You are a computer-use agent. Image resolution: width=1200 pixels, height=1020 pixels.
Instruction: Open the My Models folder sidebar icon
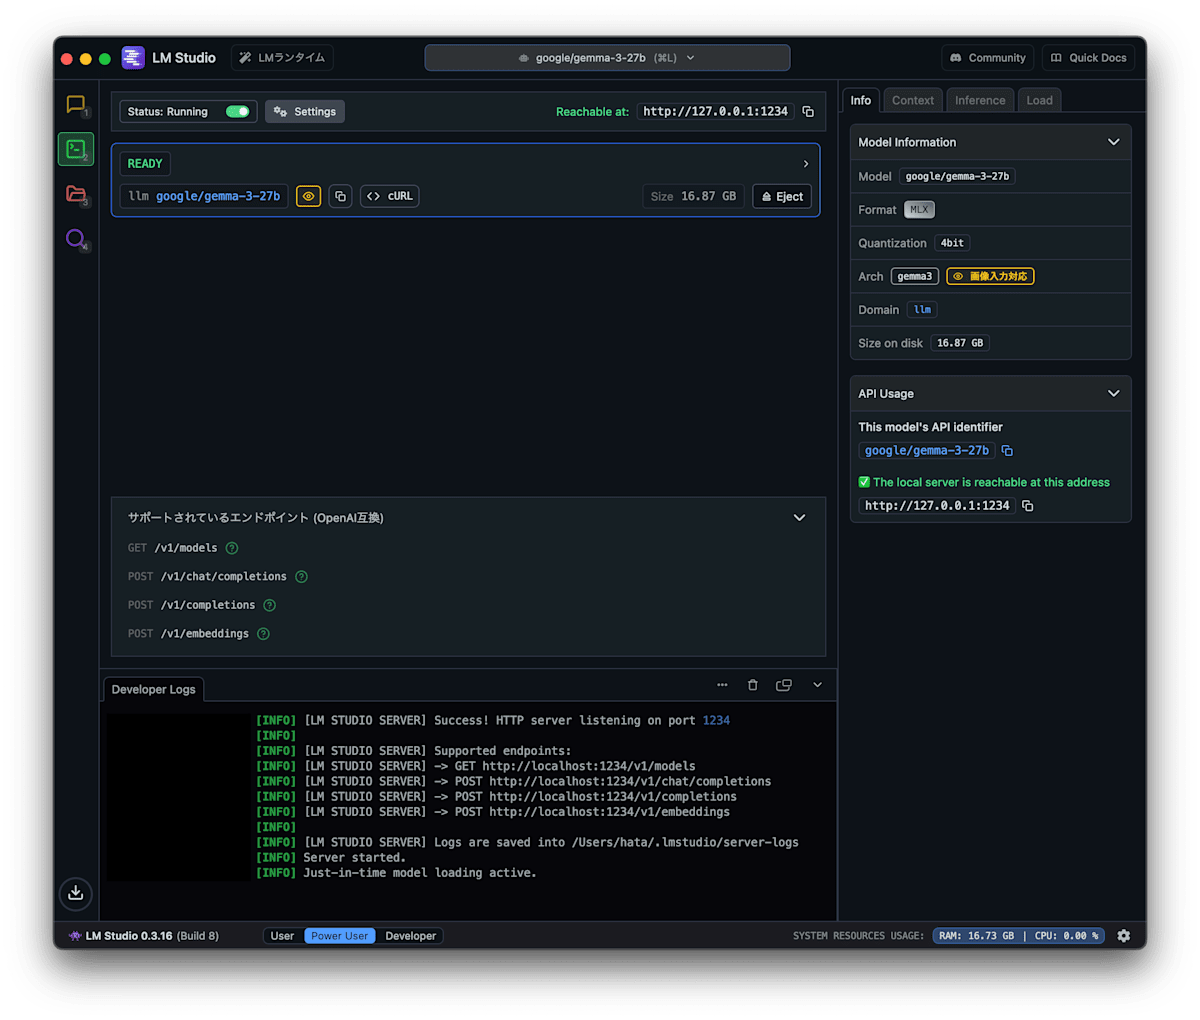(76, 194)
